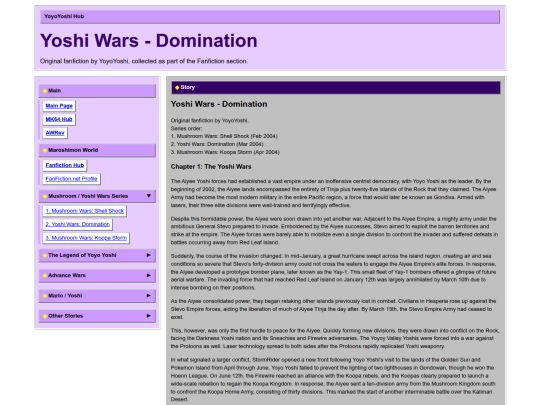Go to MK64 Hub

click(x=59, y=119)
